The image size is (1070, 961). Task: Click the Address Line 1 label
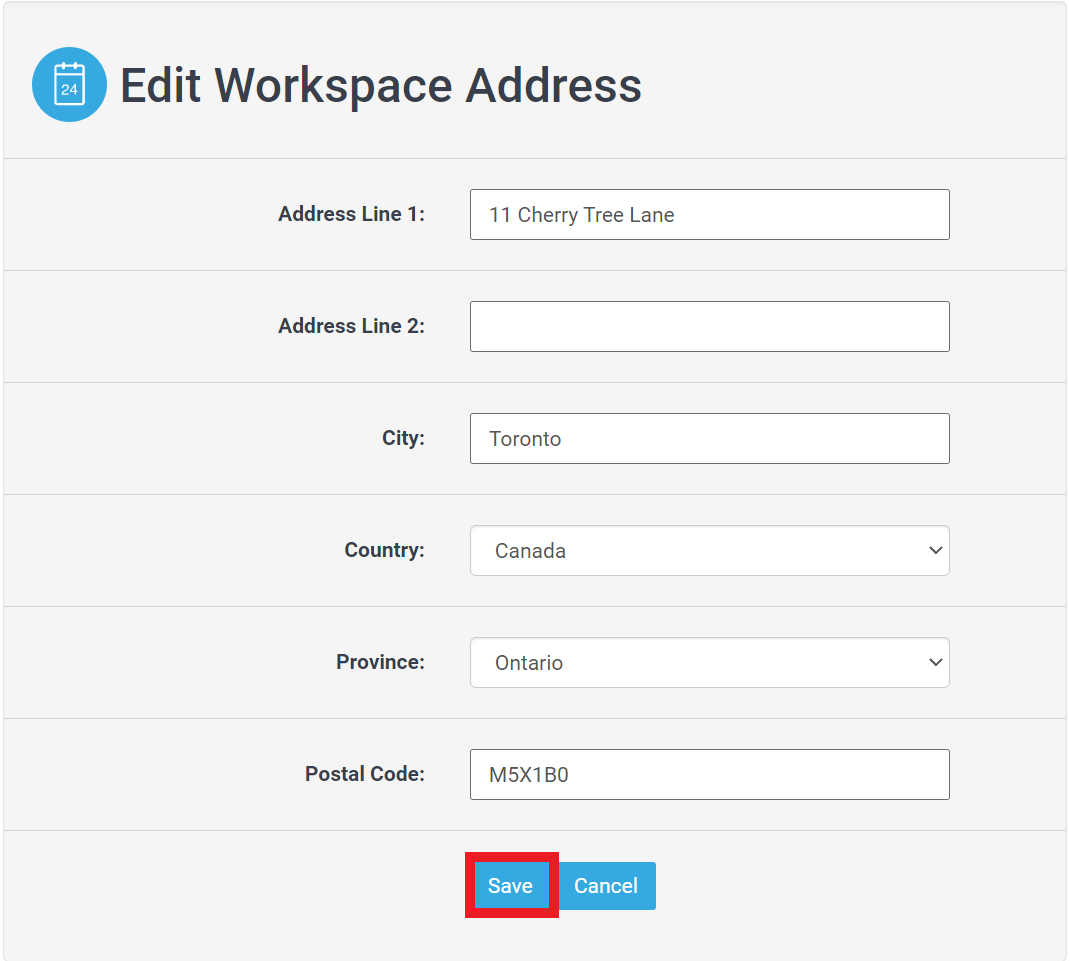click(x=351, y=214)
